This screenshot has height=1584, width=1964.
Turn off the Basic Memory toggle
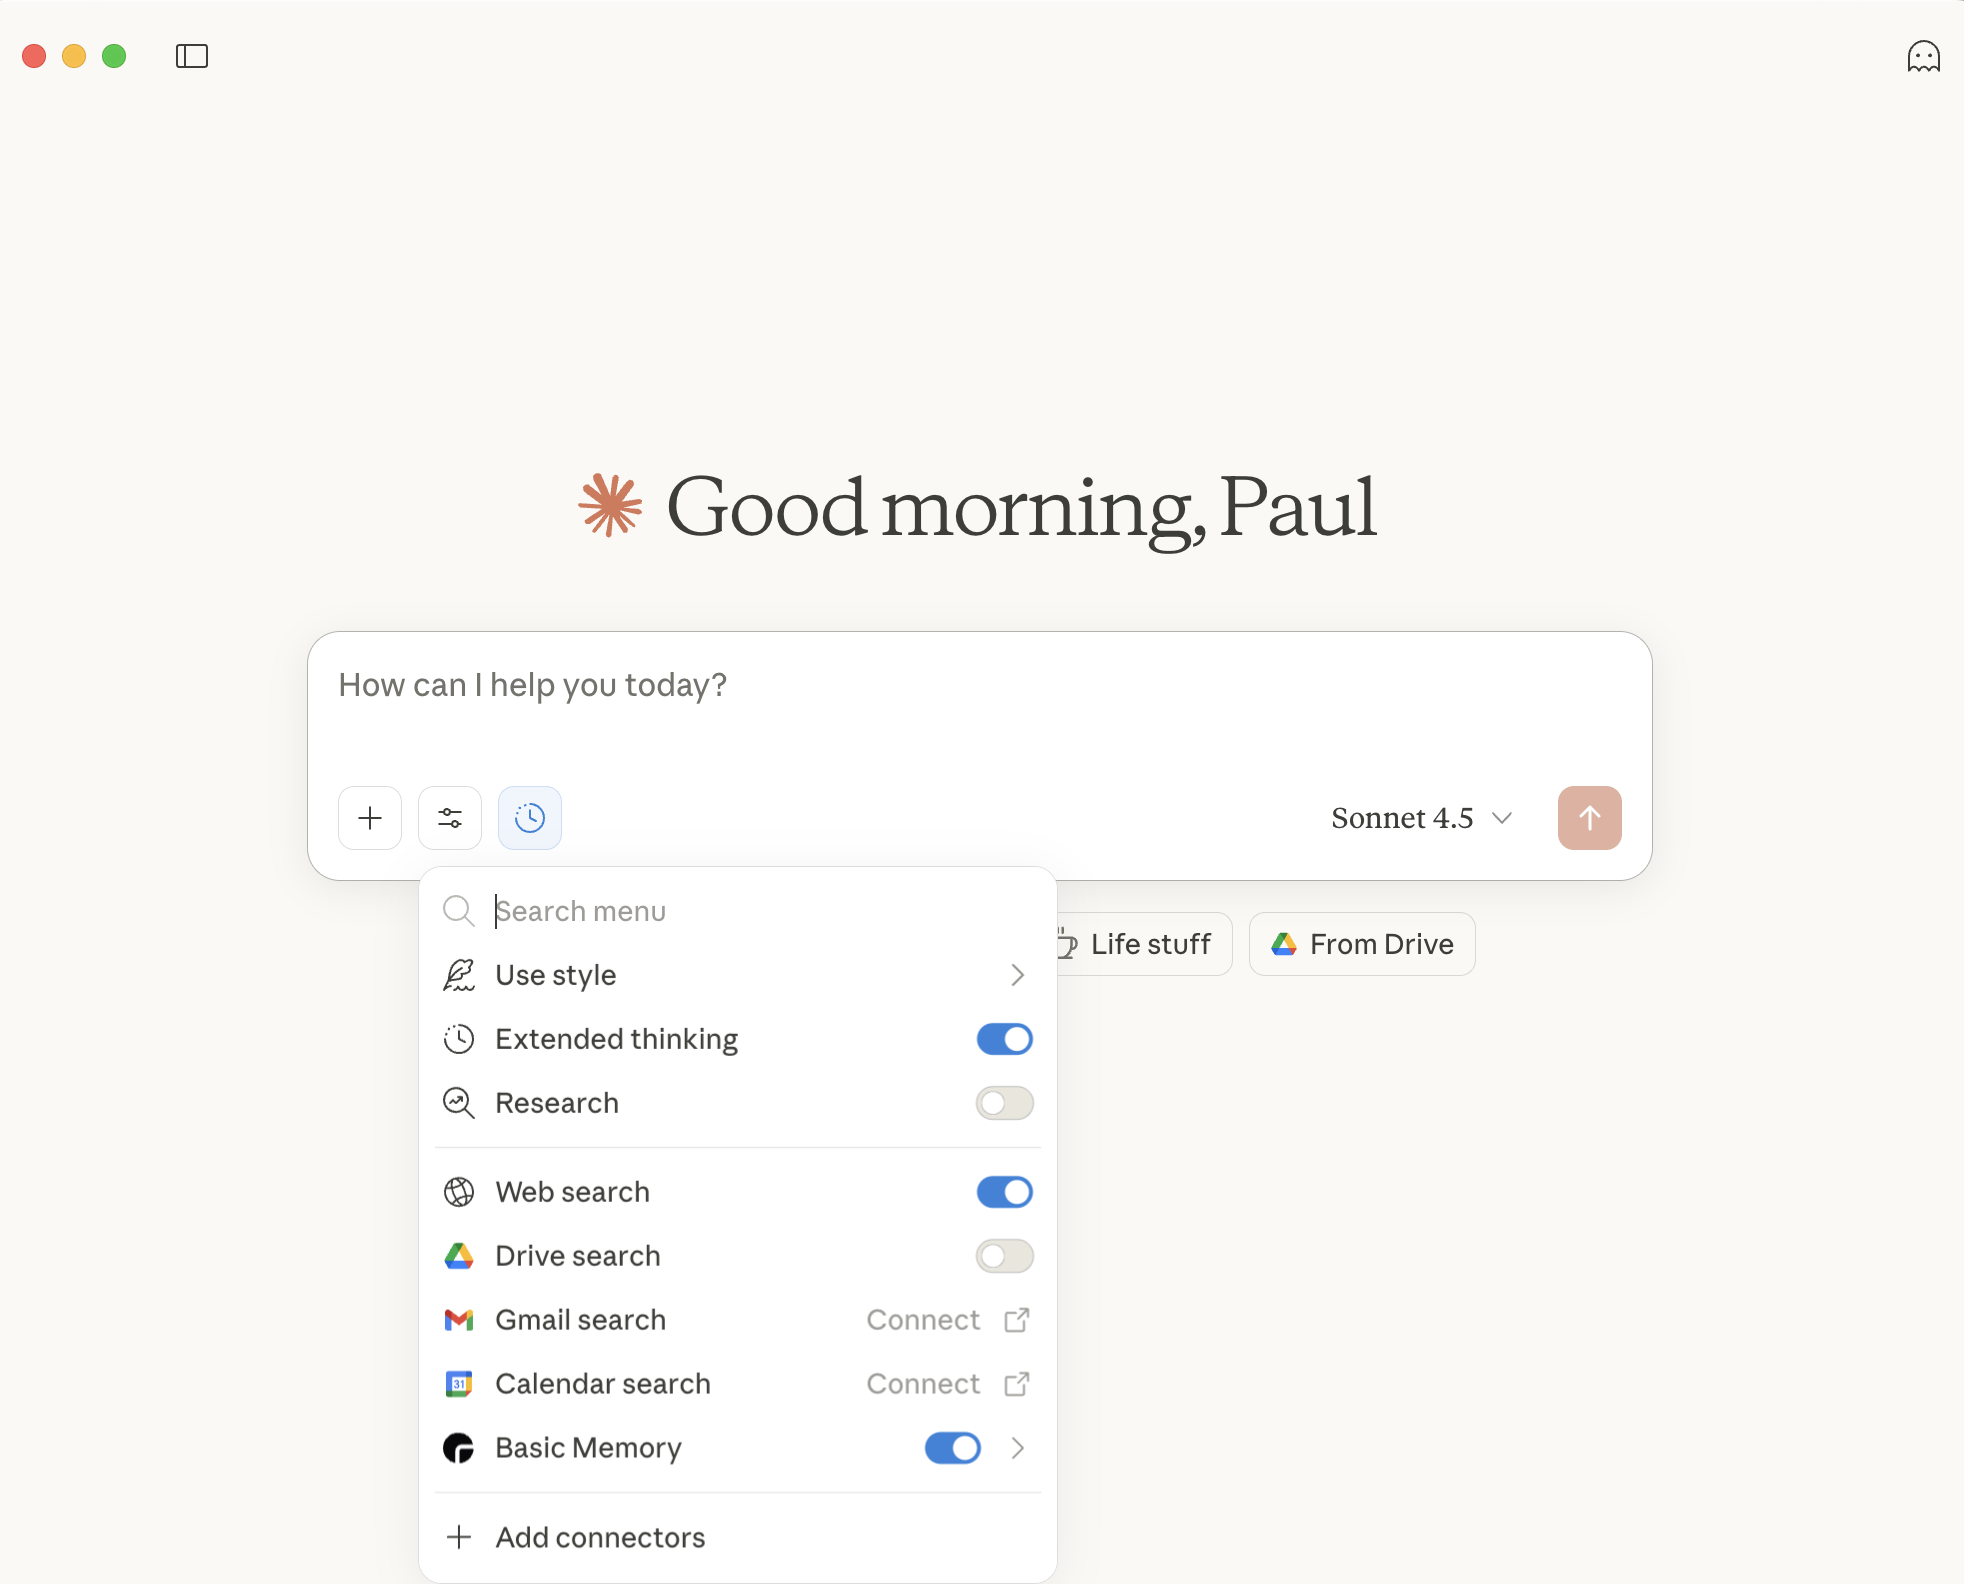tap(951, 1448)
